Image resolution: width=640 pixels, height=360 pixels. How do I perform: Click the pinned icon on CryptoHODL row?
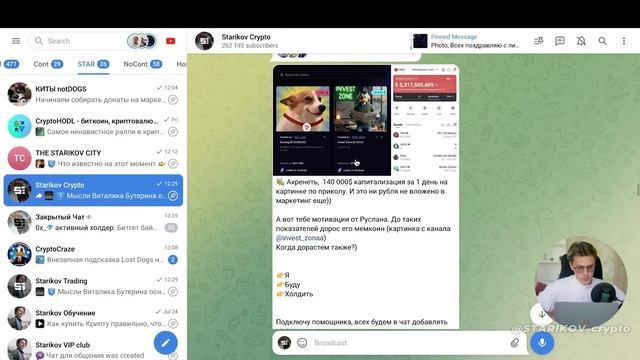click(173, 132)
